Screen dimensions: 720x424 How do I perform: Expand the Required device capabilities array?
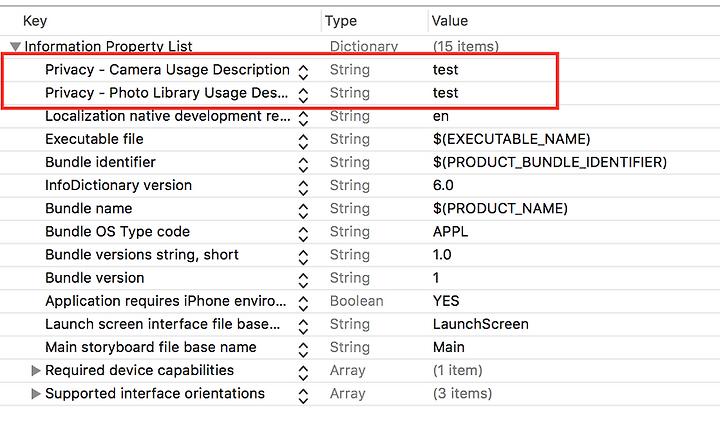click(x=35, y=371)
